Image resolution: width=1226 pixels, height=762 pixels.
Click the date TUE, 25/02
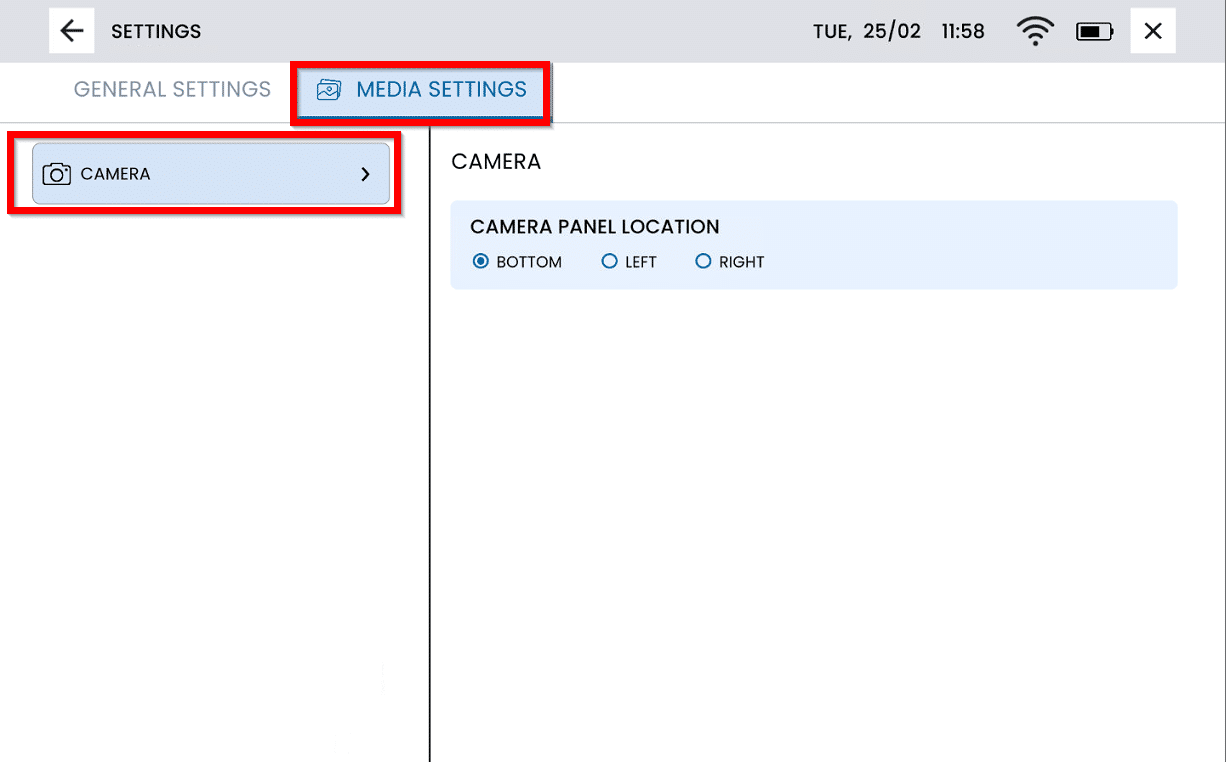tap(867, 32)
